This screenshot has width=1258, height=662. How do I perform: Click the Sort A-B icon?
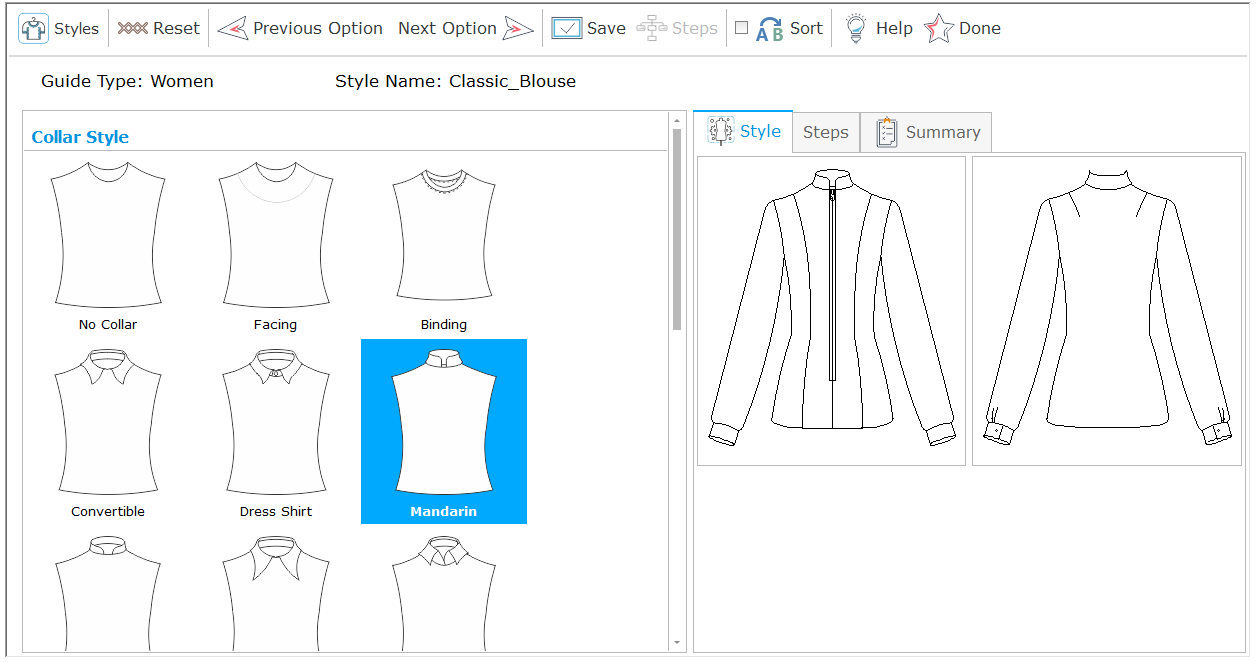click(769, 29)
